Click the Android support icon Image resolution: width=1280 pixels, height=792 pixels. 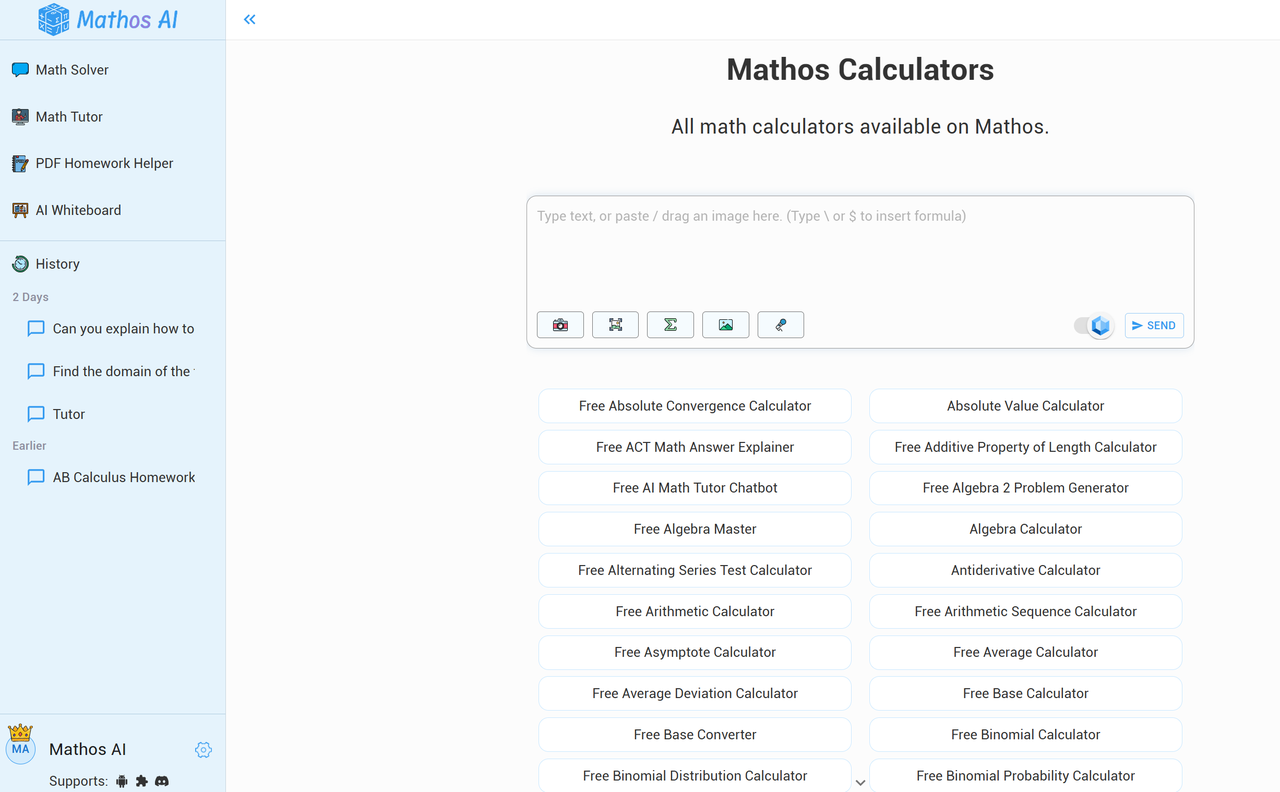pos(122,781)
